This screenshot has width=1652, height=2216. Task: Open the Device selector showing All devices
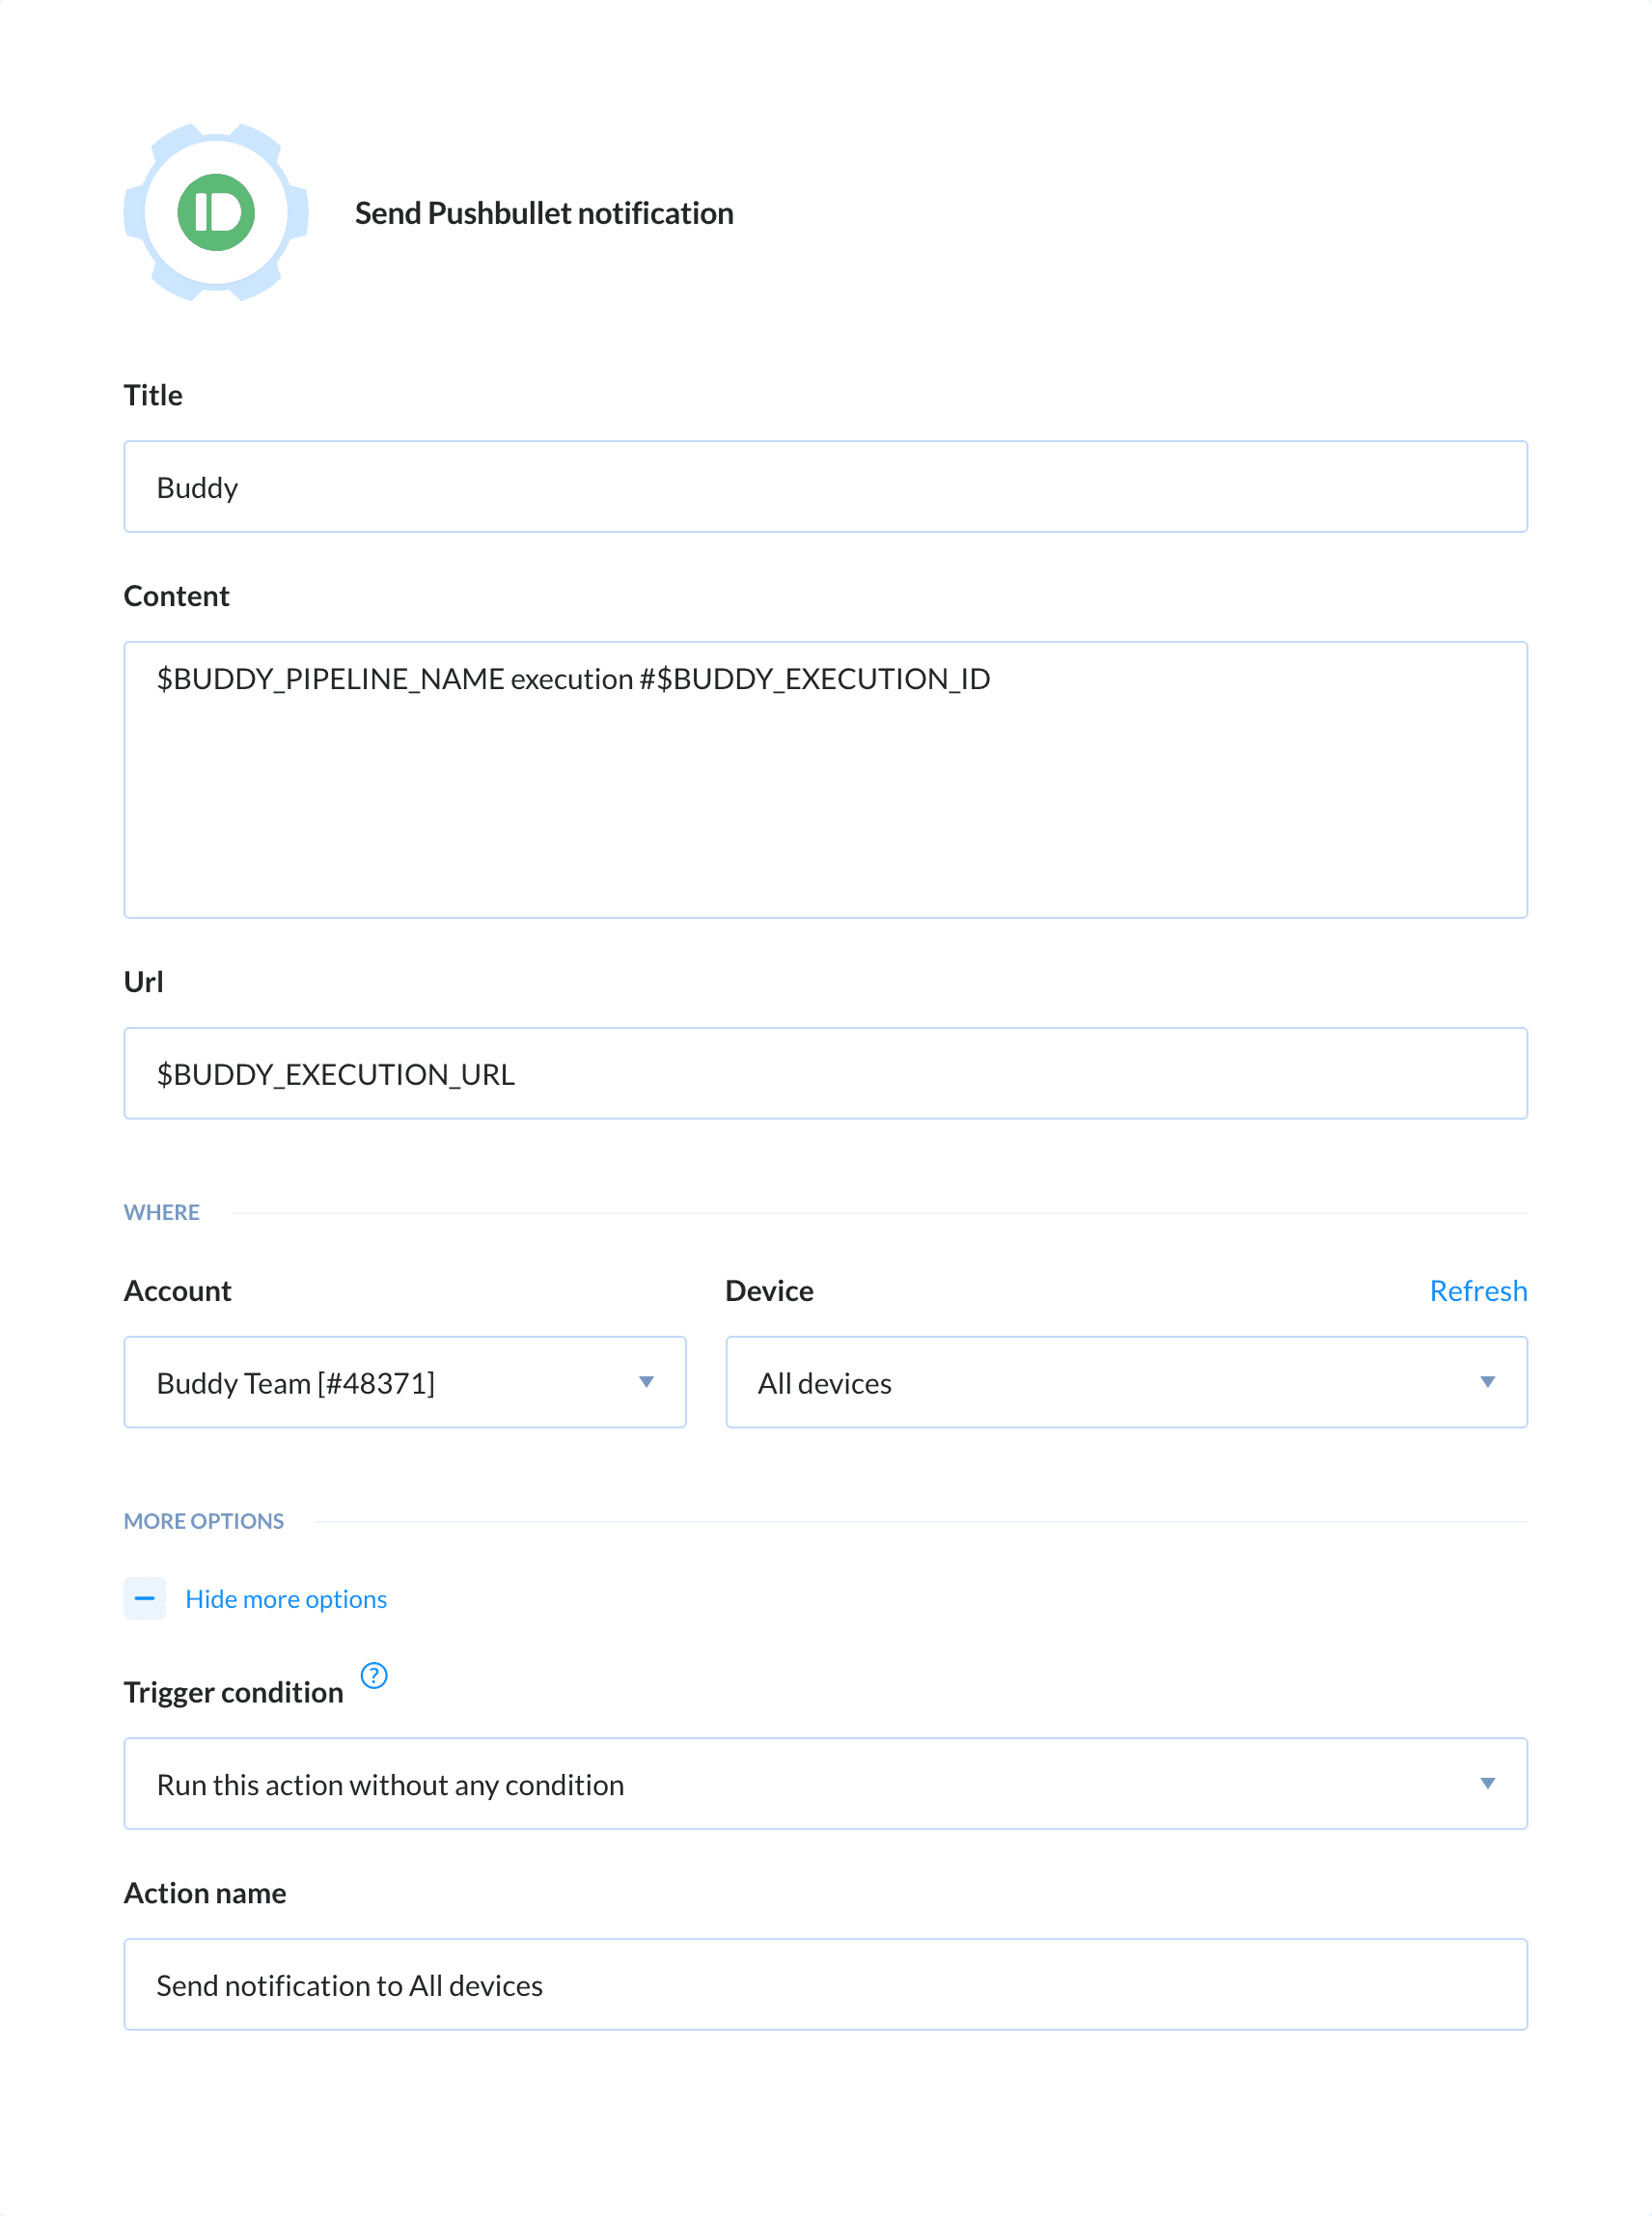1126,1382
